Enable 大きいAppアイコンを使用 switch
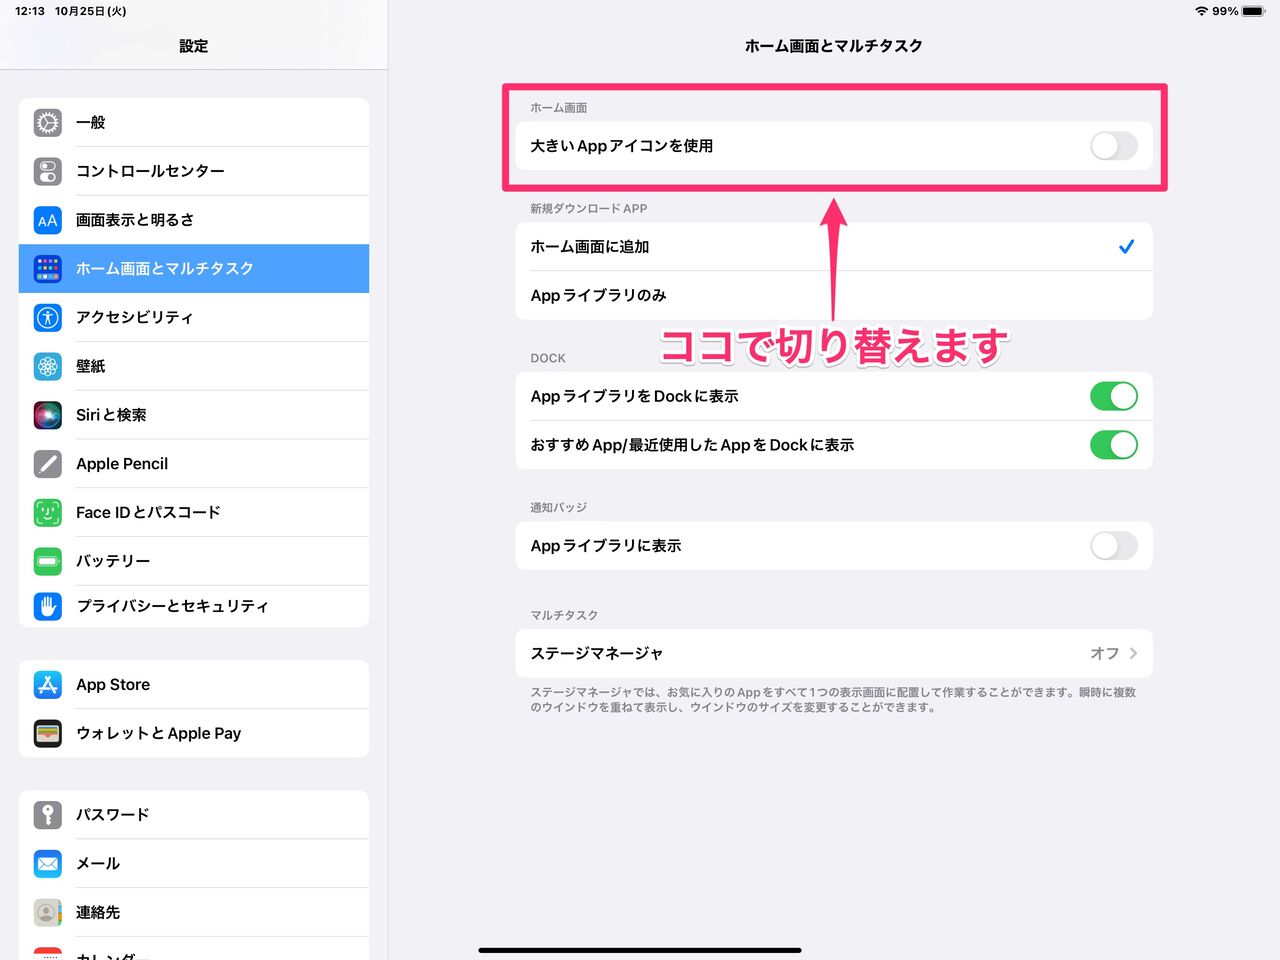 1114,146
